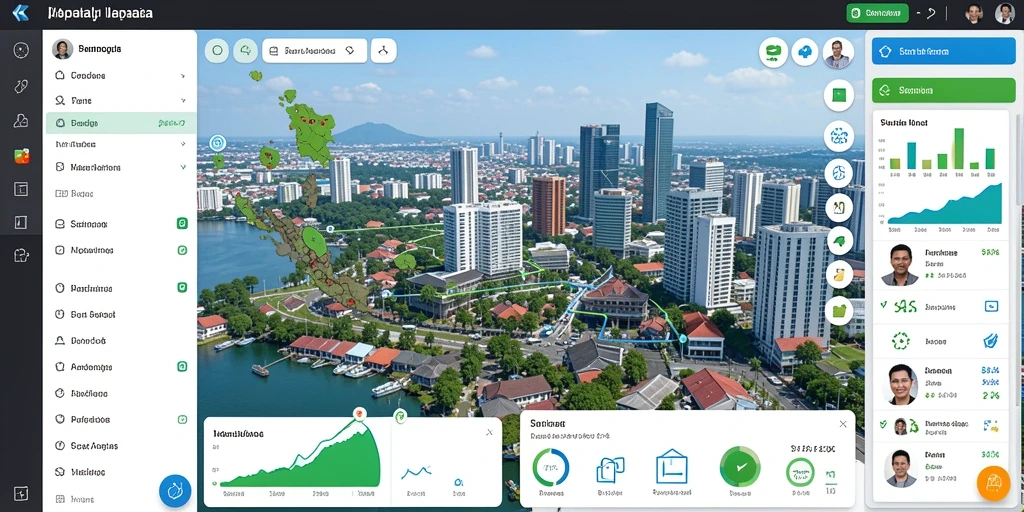Click the blue arrow logo in the header
This screenshot has width=1024, height=512.
pos(20,12)
